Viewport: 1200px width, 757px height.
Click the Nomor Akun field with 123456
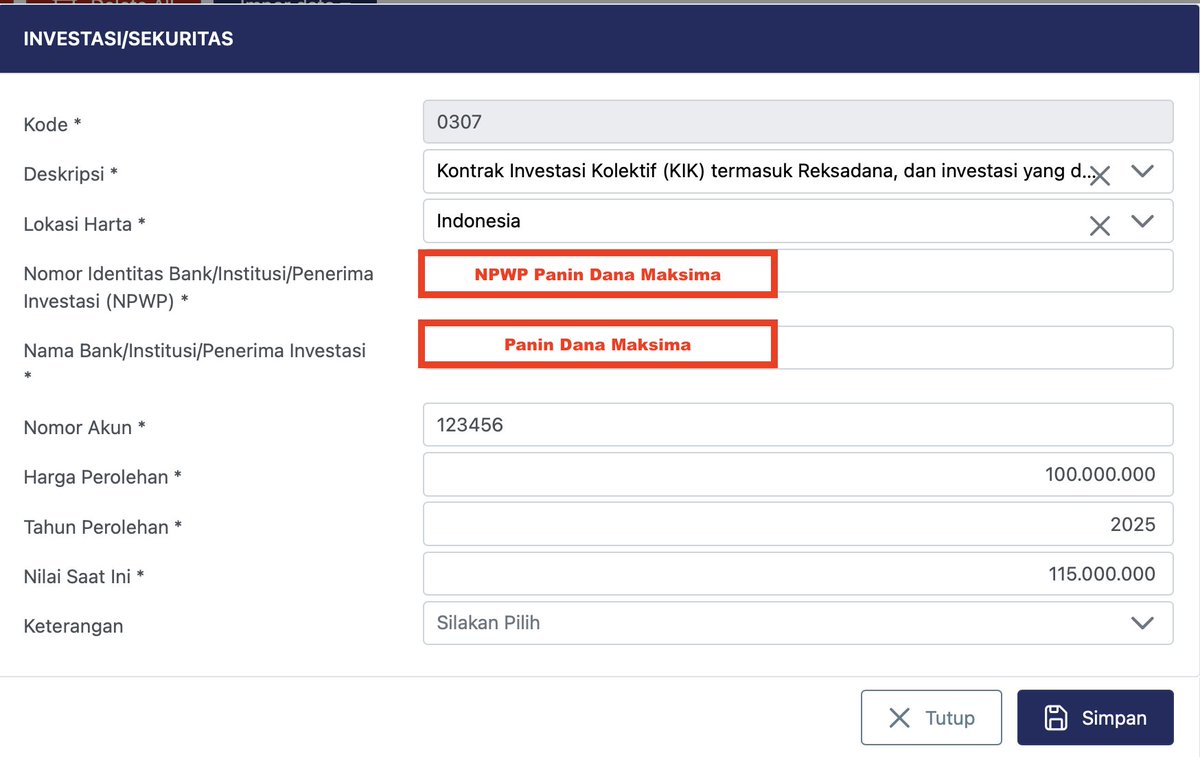[x=798, y=425]
